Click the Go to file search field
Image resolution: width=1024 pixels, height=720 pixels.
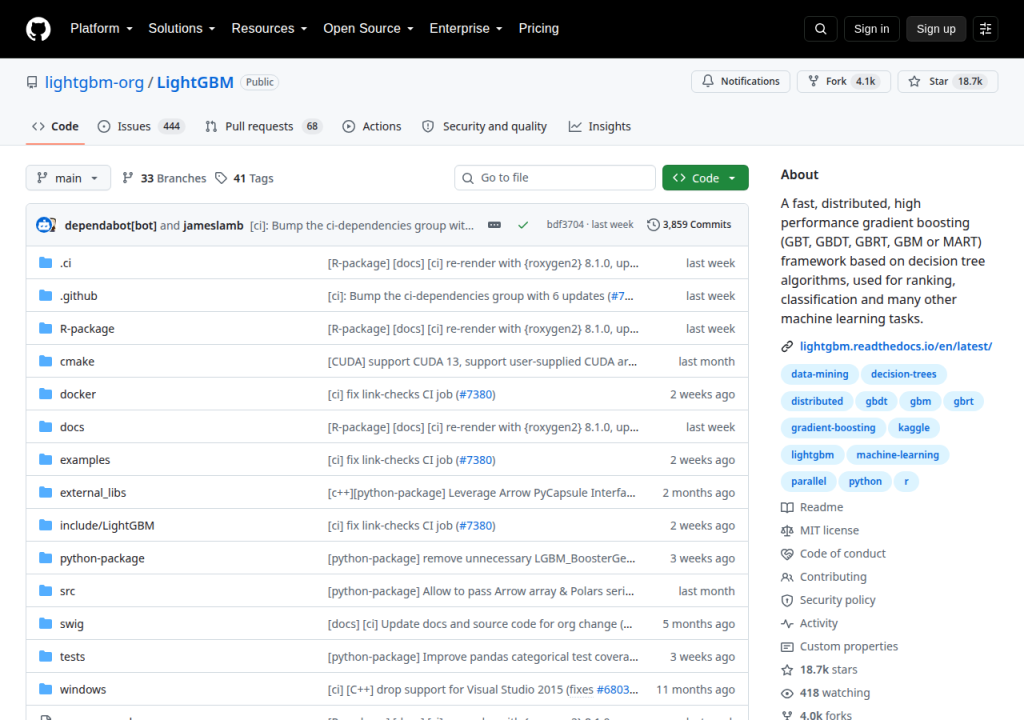[x=554, y=178]
